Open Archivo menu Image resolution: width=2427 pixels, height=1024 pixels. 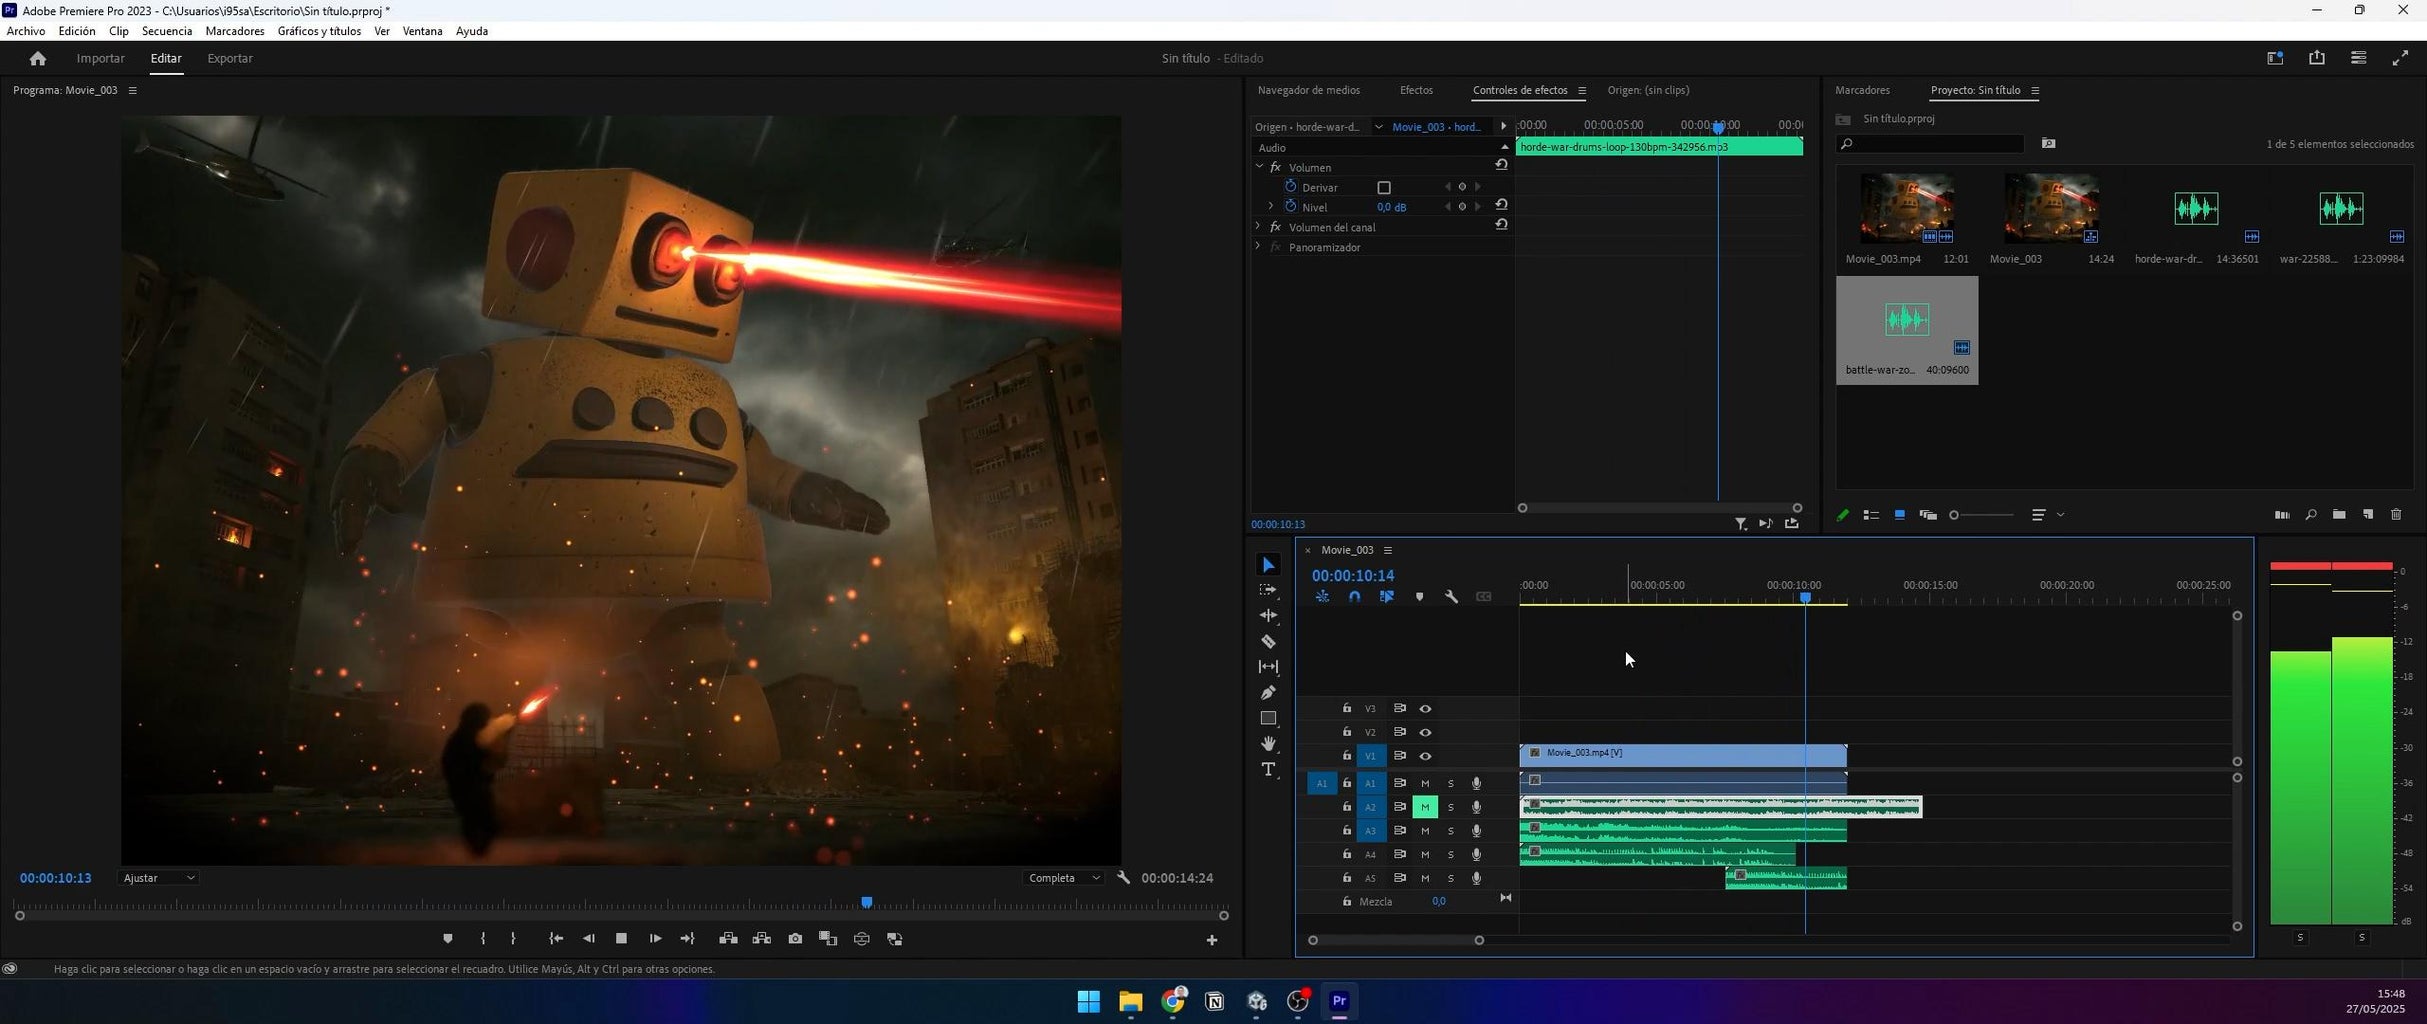(x=26, y=31)
